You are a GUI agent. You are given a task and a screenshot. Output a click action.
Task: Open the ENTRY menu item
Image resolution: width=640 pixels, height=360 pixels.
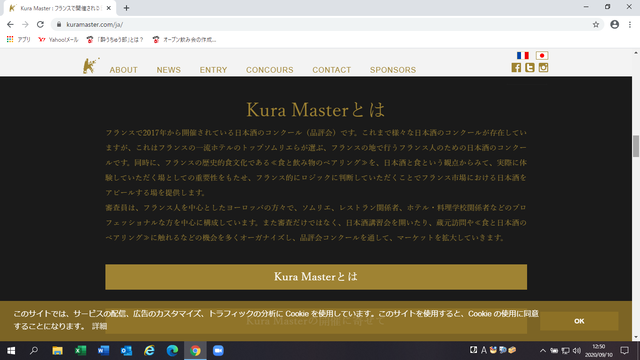point(213,70)
